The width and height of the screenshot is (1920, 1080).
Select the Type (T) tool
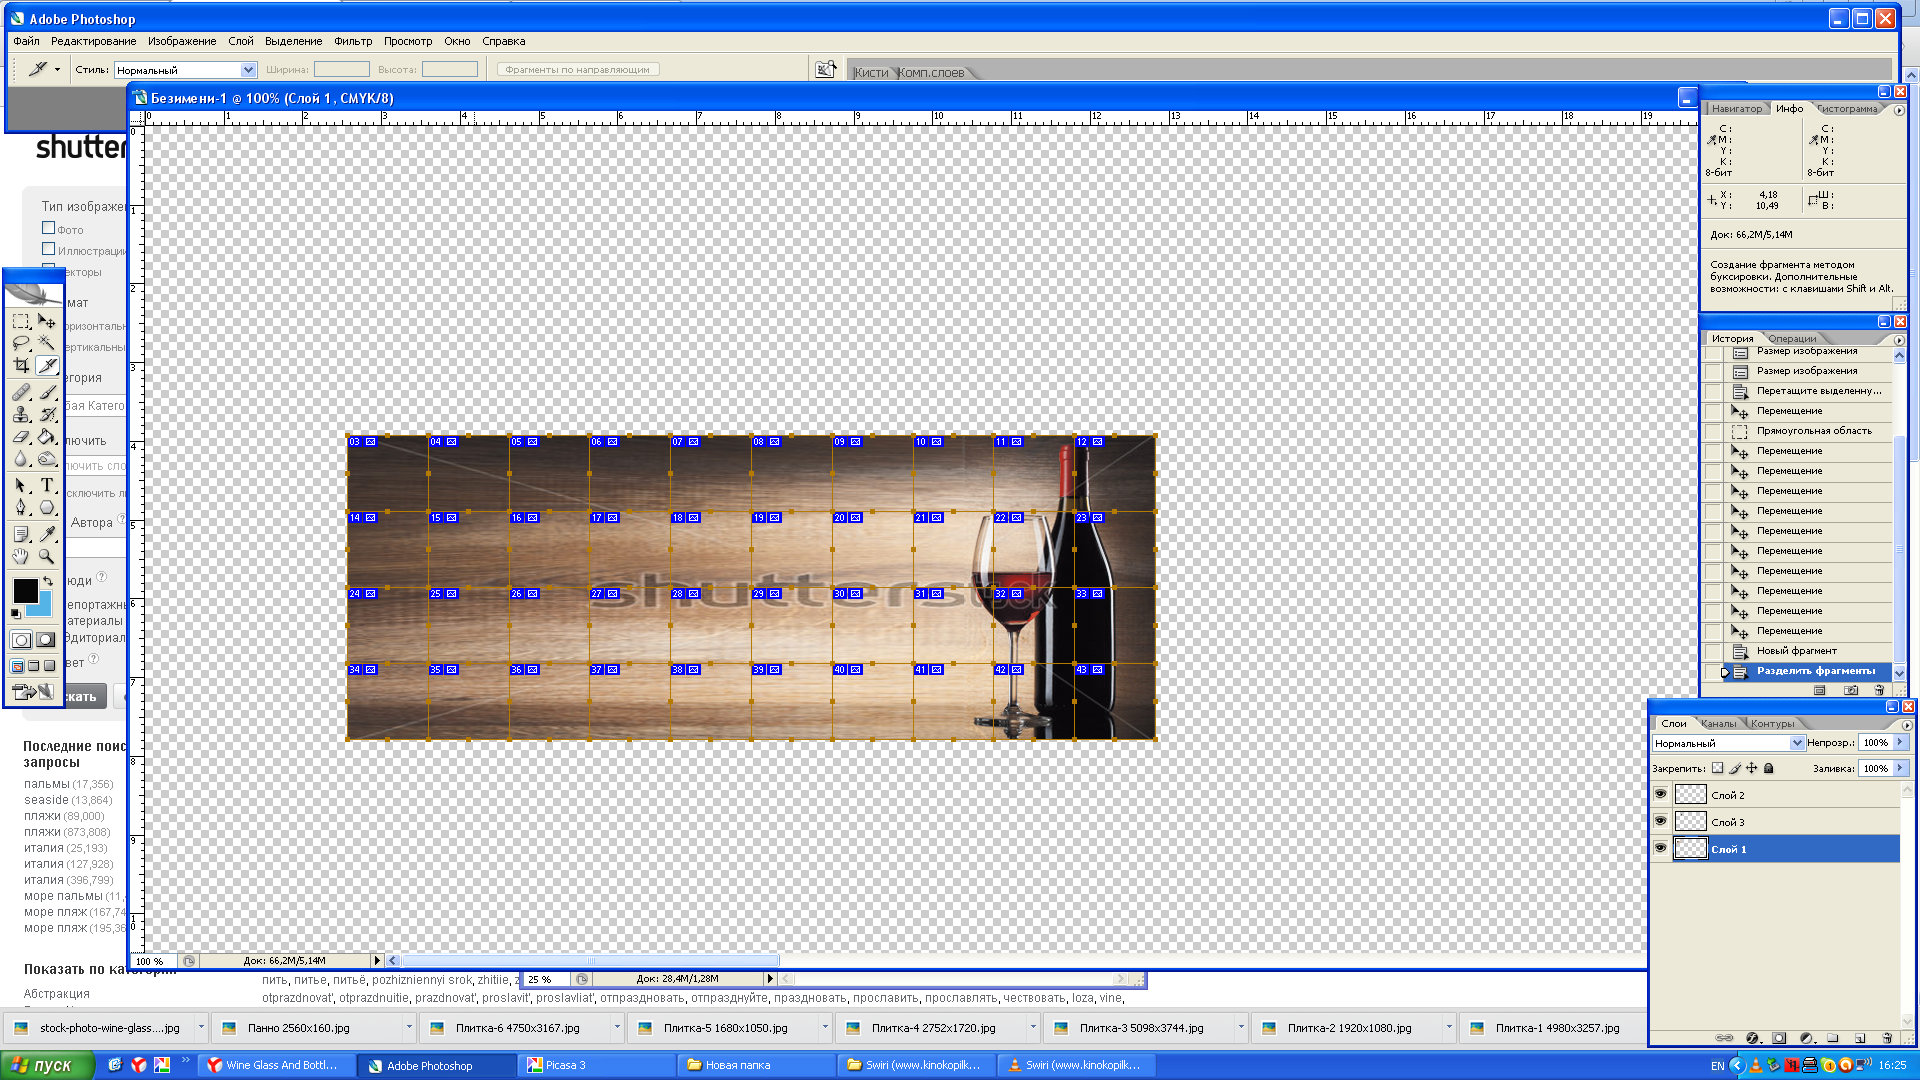[47, 485]
